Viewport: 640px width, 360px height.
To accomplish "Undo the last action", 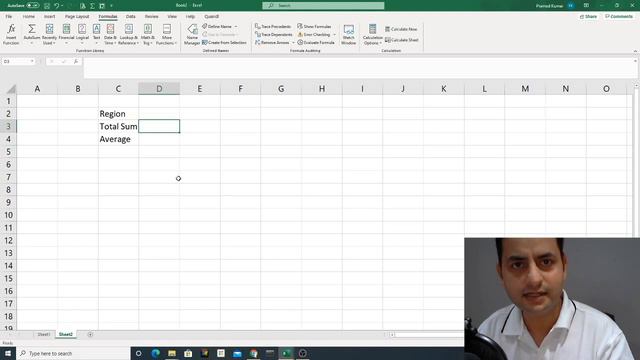I will (57, 6).
